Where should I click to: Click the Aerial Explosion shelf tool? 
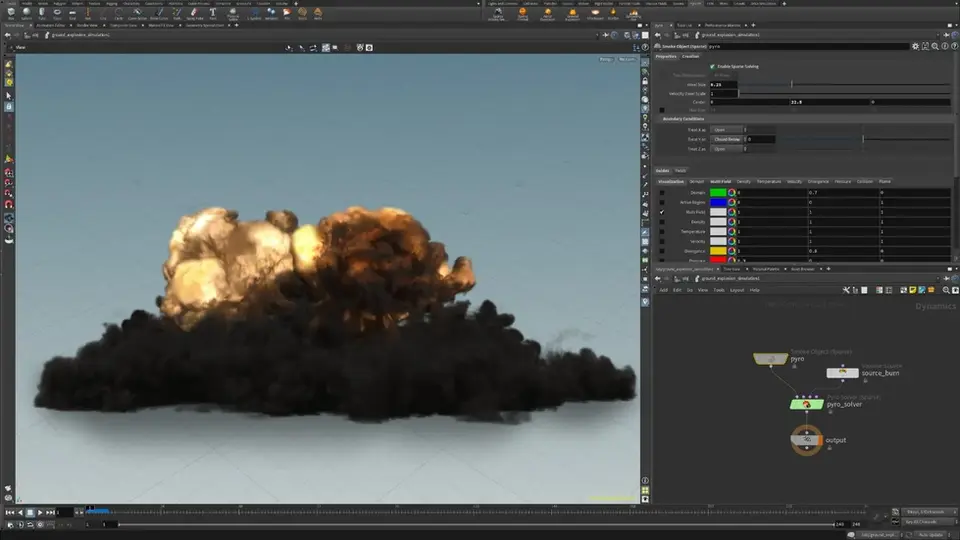coord(547,13)
